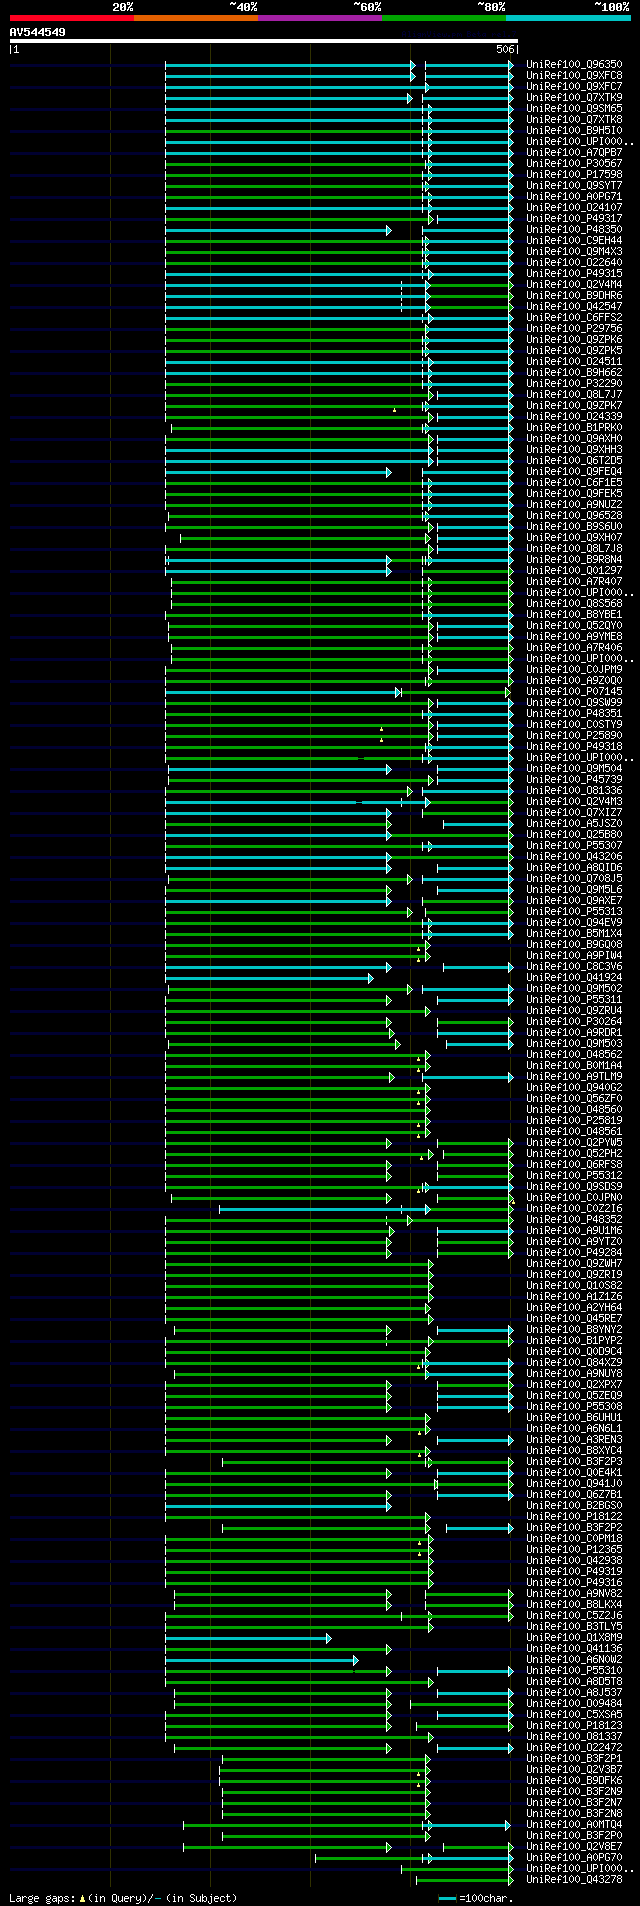The image size is (640, 1906).
Task: Select label UniRef100_P32290
Action: pos(574,383)
